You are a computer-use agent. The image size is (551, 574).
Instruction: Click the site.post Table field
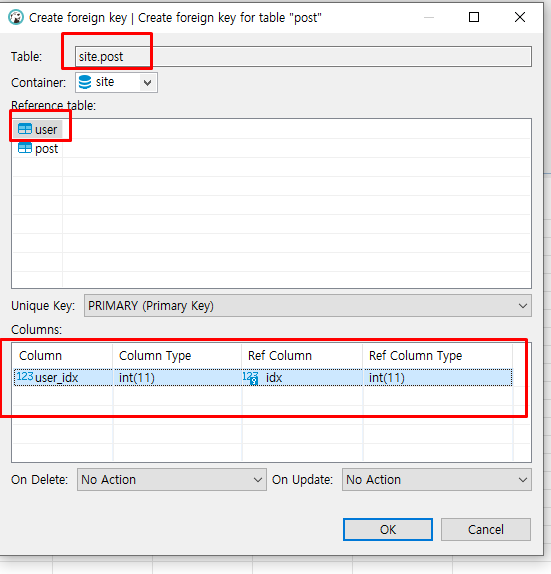coord(304,56)
